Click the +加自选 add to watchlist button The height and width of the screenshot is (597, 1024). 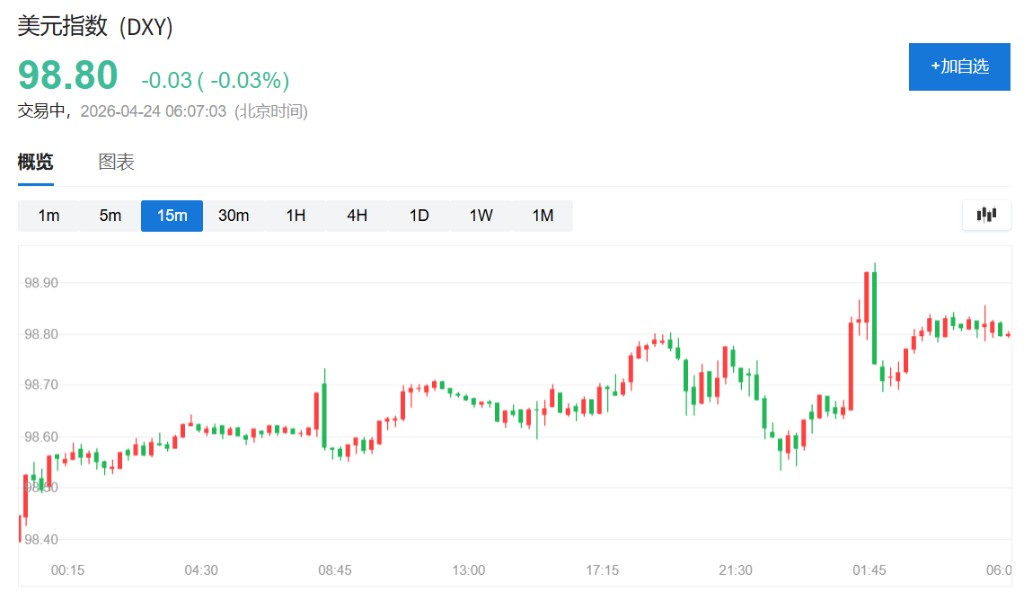(959, 67)
